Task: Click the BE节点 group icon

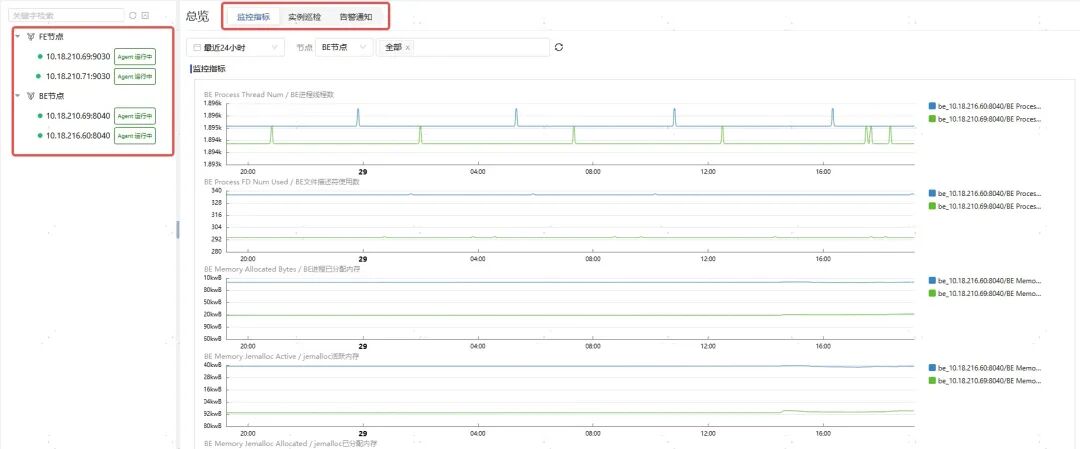Action: tap(31, 96)
